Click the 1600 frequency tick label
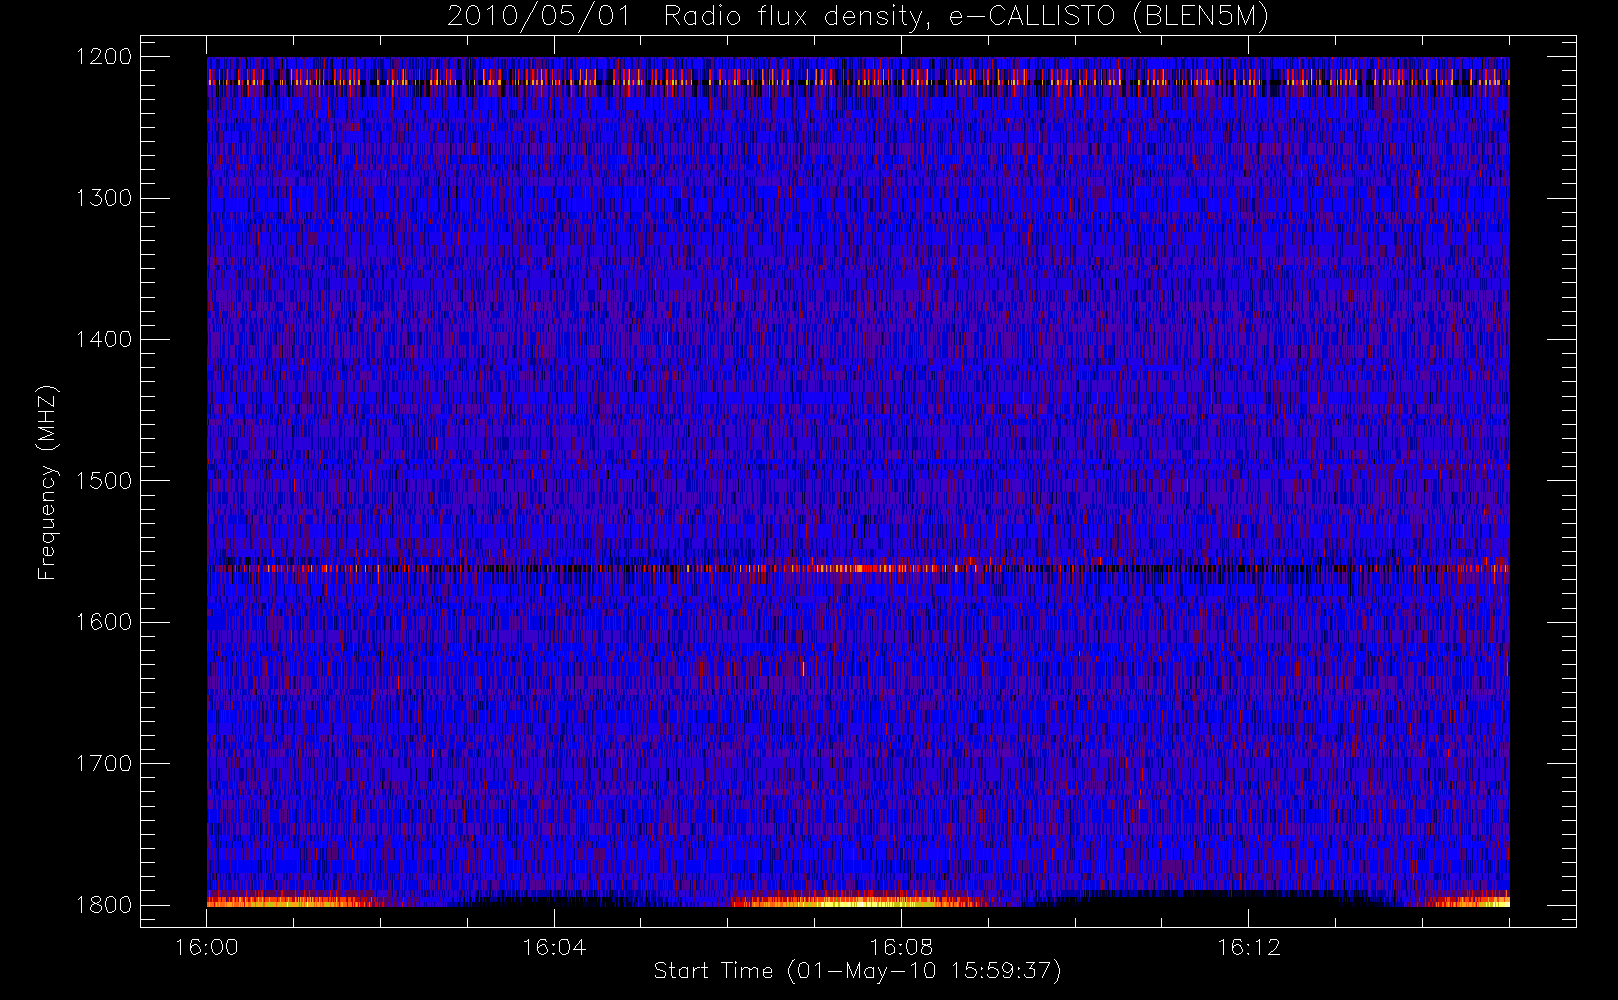Screen dimensions: 1618x1000 pos(104,622)
